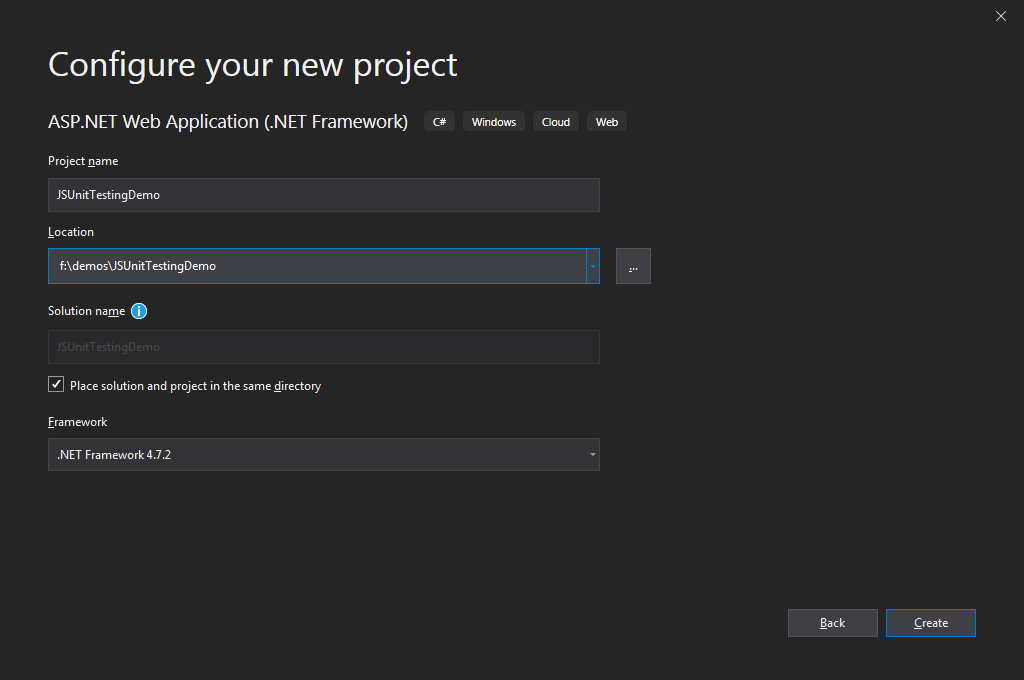
Task: Click the Web tag
Action: click(x=607, y=121)
